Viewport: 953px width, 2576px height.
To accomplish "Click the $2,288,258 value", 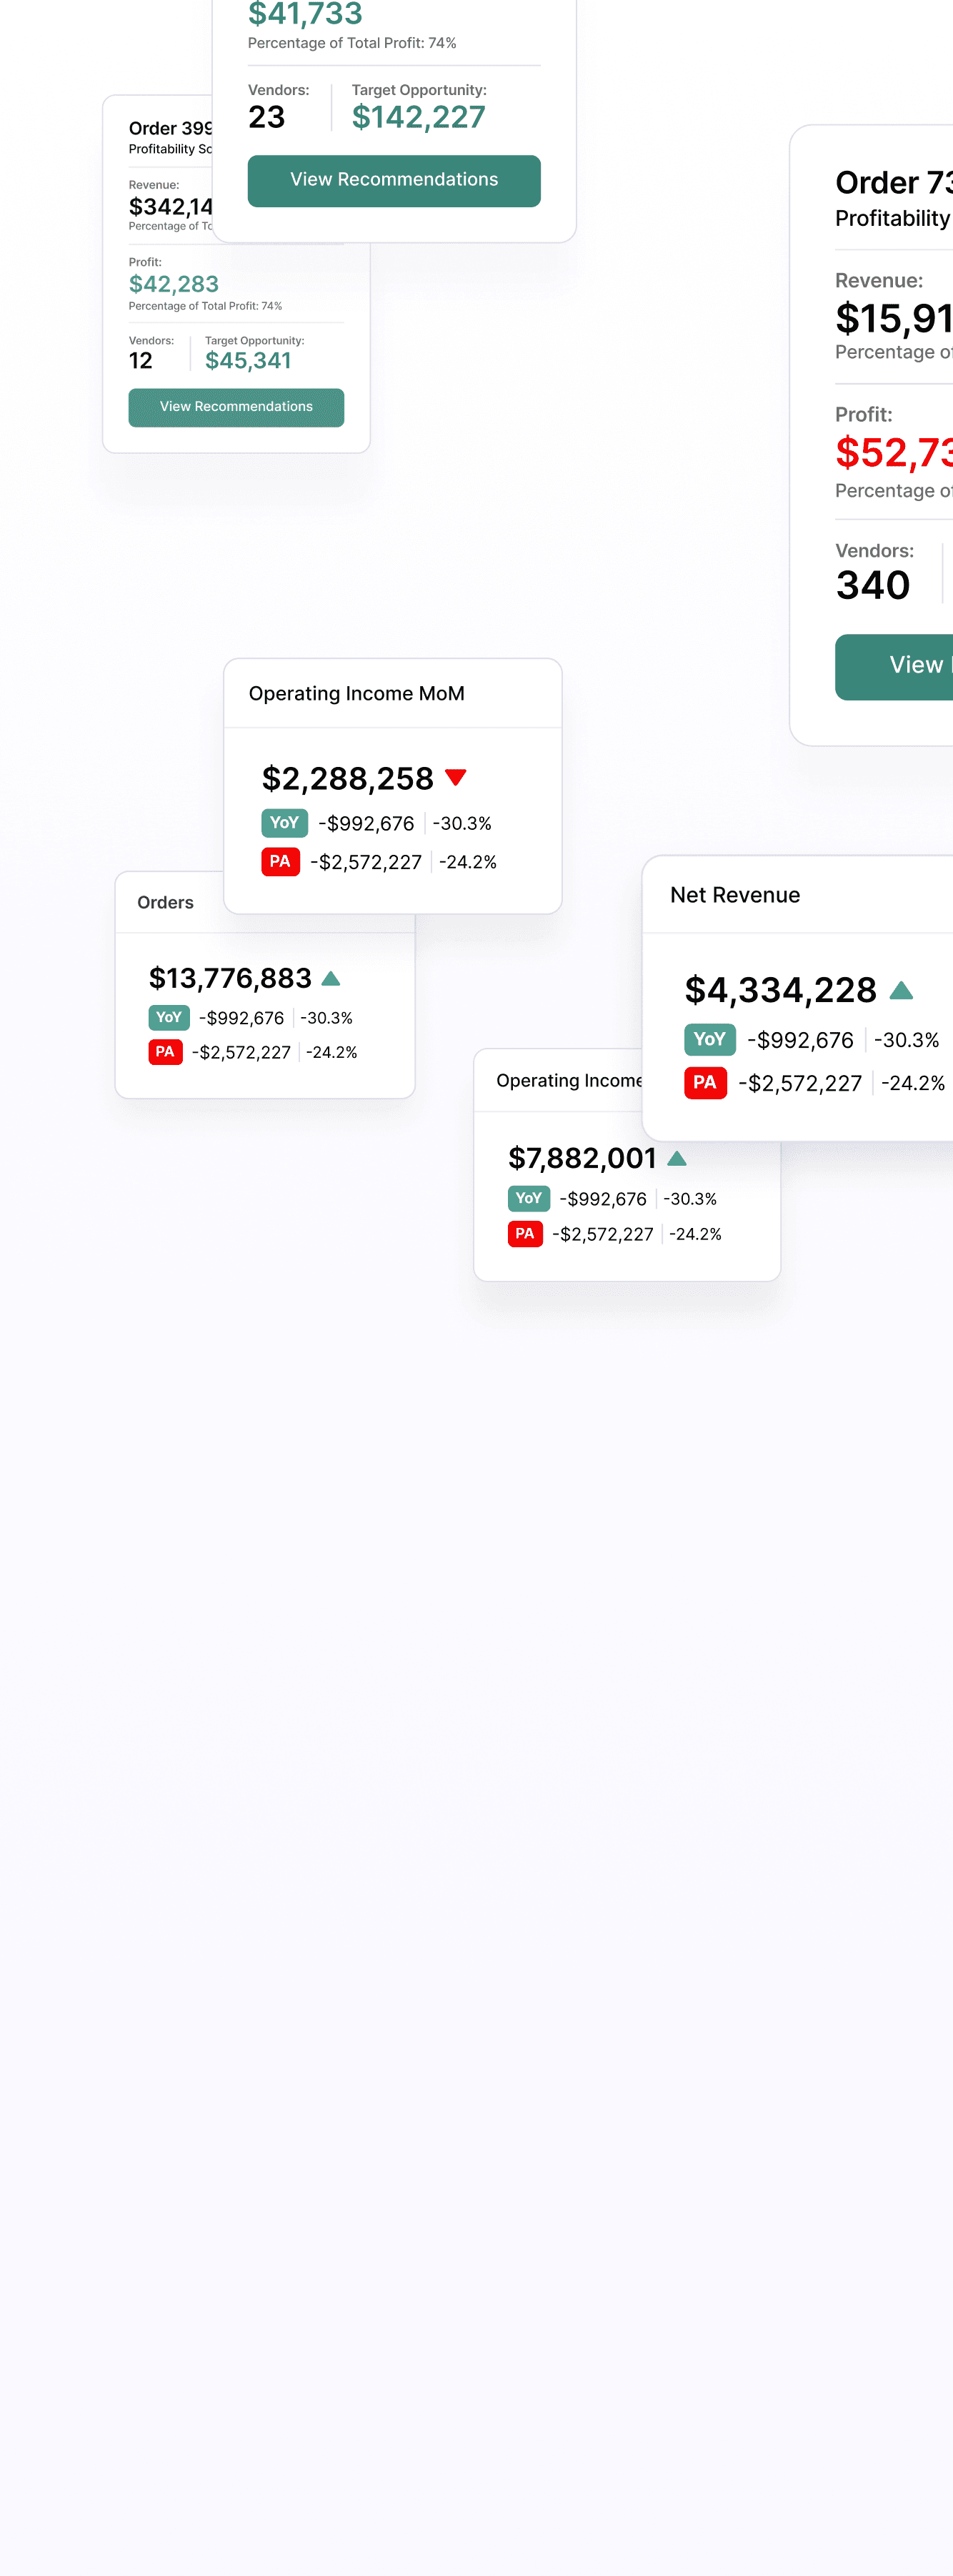I will 347,778.
